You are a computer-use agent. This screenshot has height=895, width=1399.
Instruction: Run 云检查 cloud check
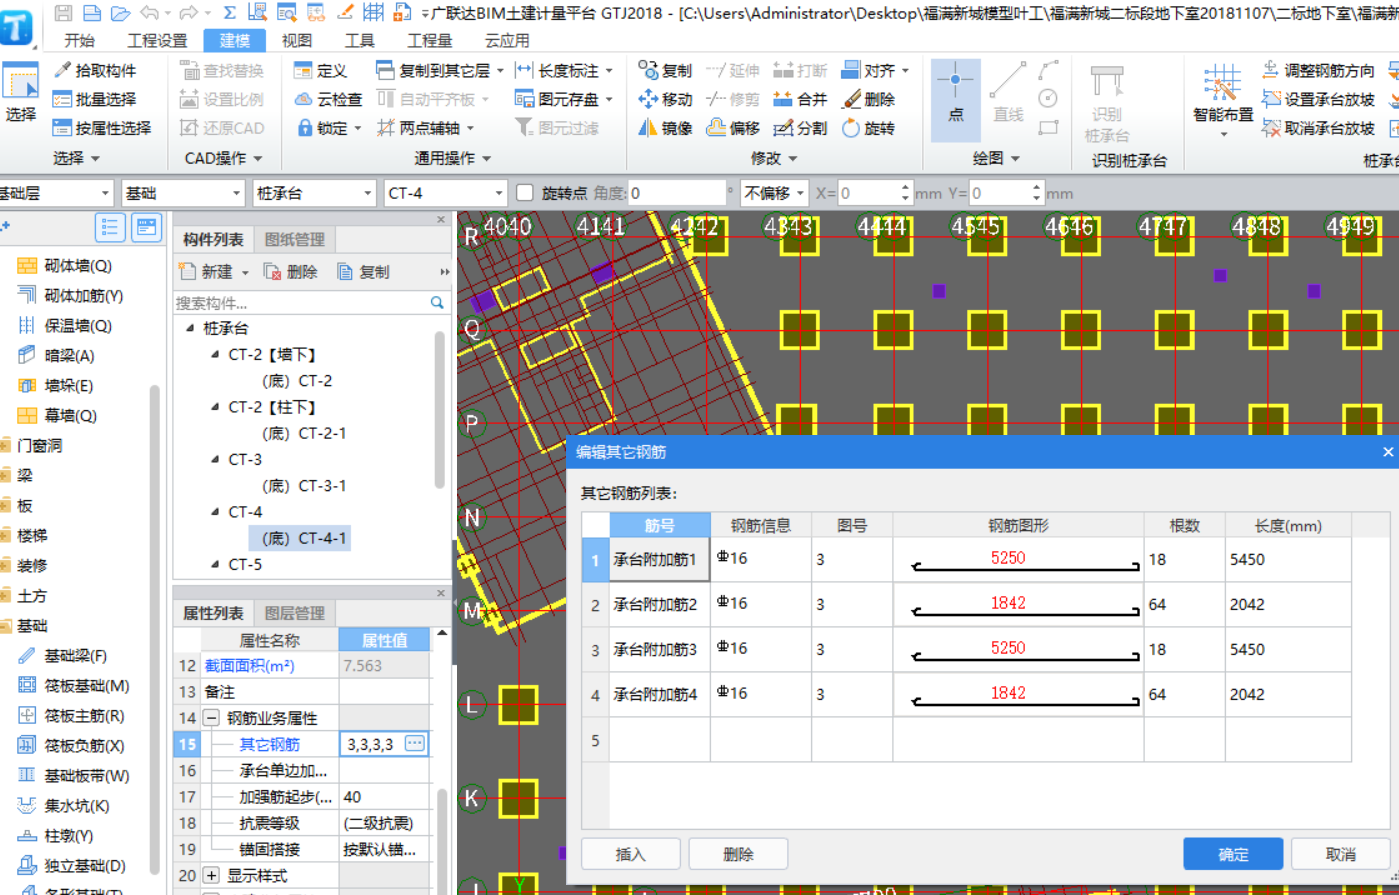pos(328,100)
